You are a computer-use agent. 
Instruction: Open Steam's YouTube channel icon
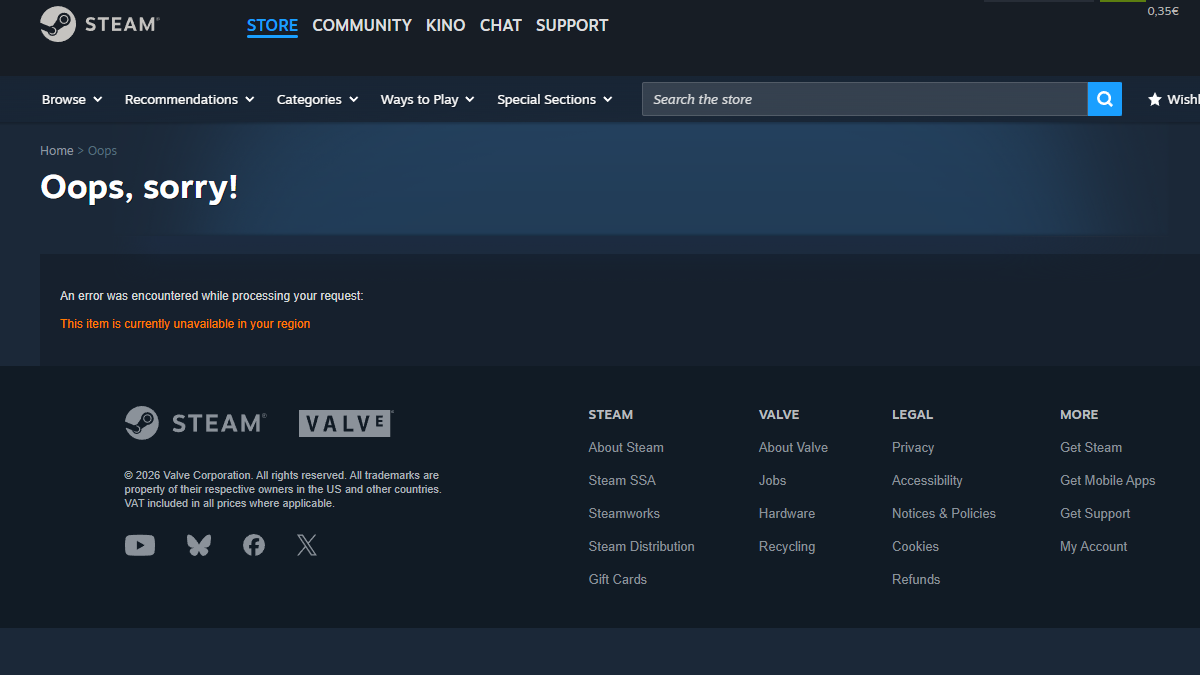pos(140,545)
